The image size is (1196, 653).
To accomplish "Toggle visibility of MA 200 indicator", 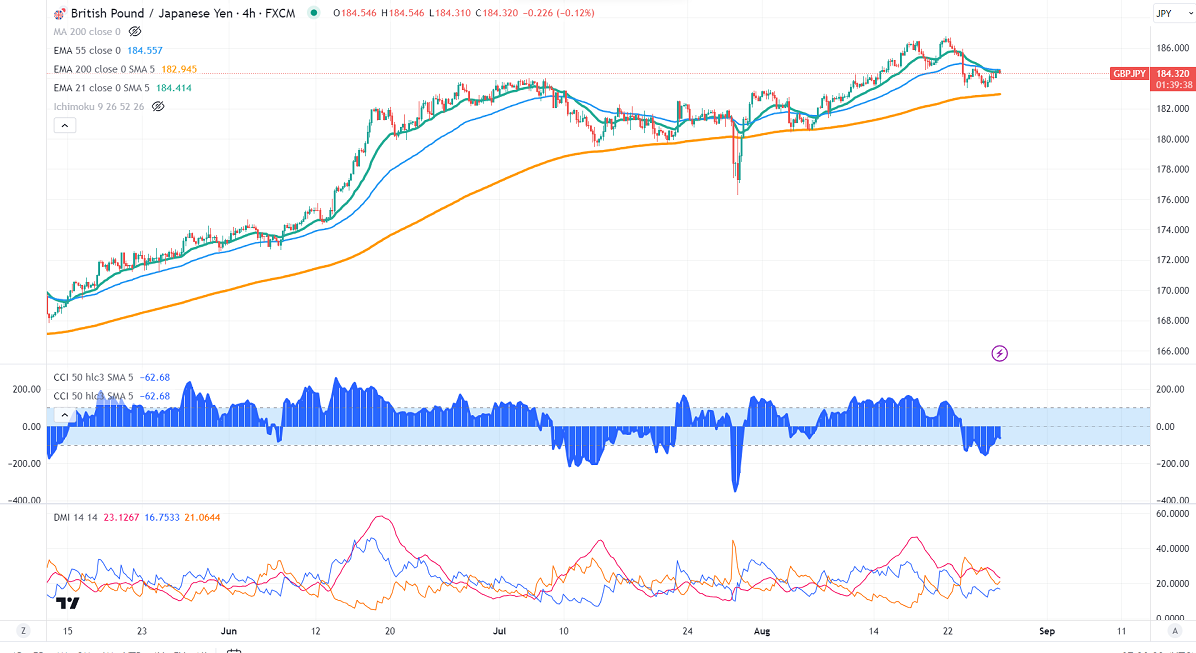I will tap(135, 31).
